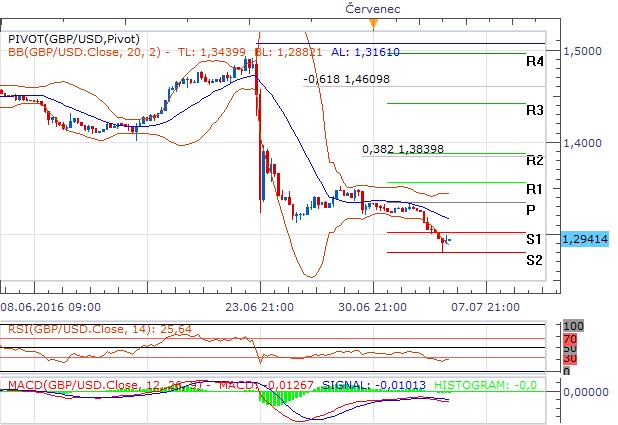
Task: Select the MACD(GBP/USD.Close, 12, 26, 9) label
Action: point(107,385)
